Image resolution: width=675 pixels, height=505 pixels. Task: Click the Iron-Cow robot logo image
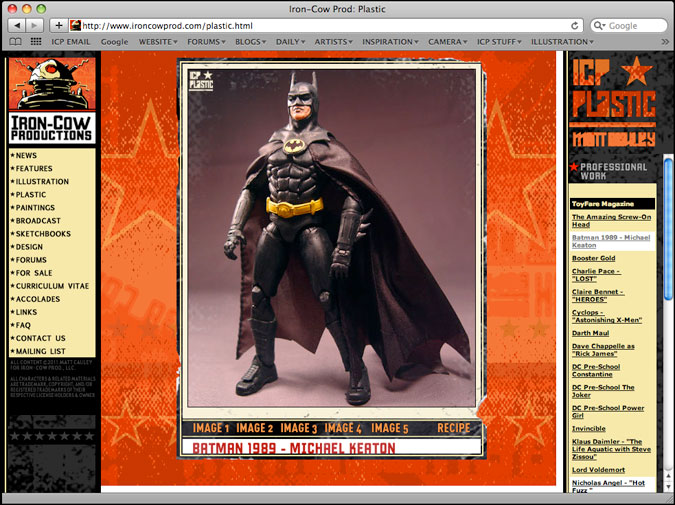52,84
